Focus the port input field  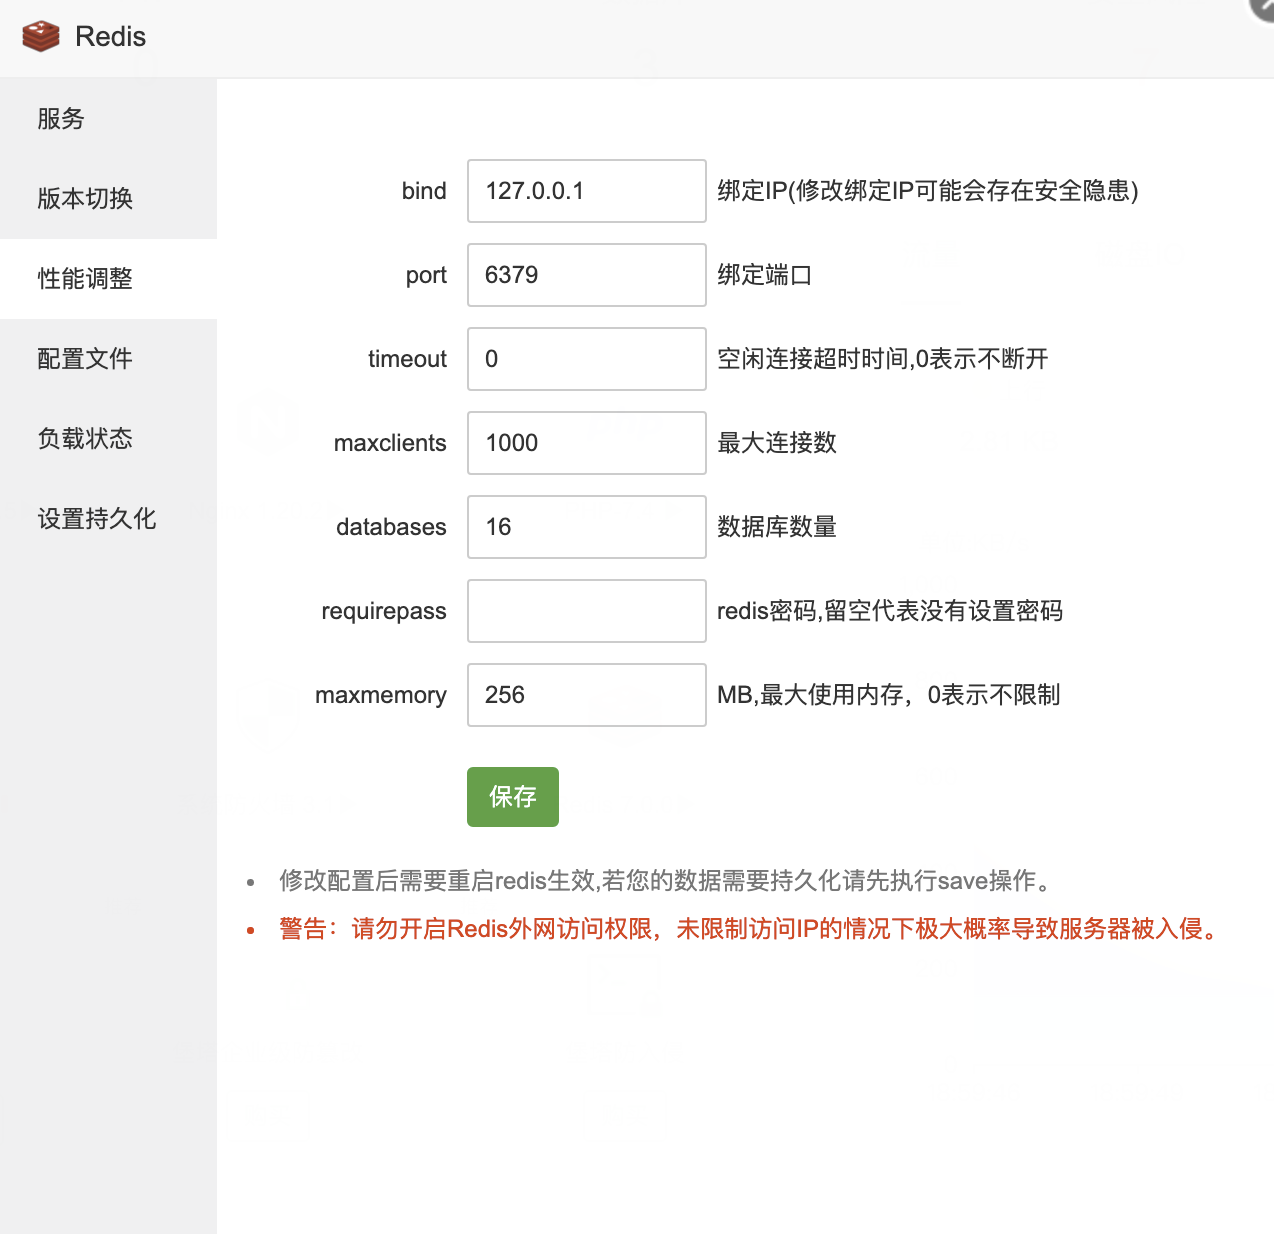click(x=586, y=275)
